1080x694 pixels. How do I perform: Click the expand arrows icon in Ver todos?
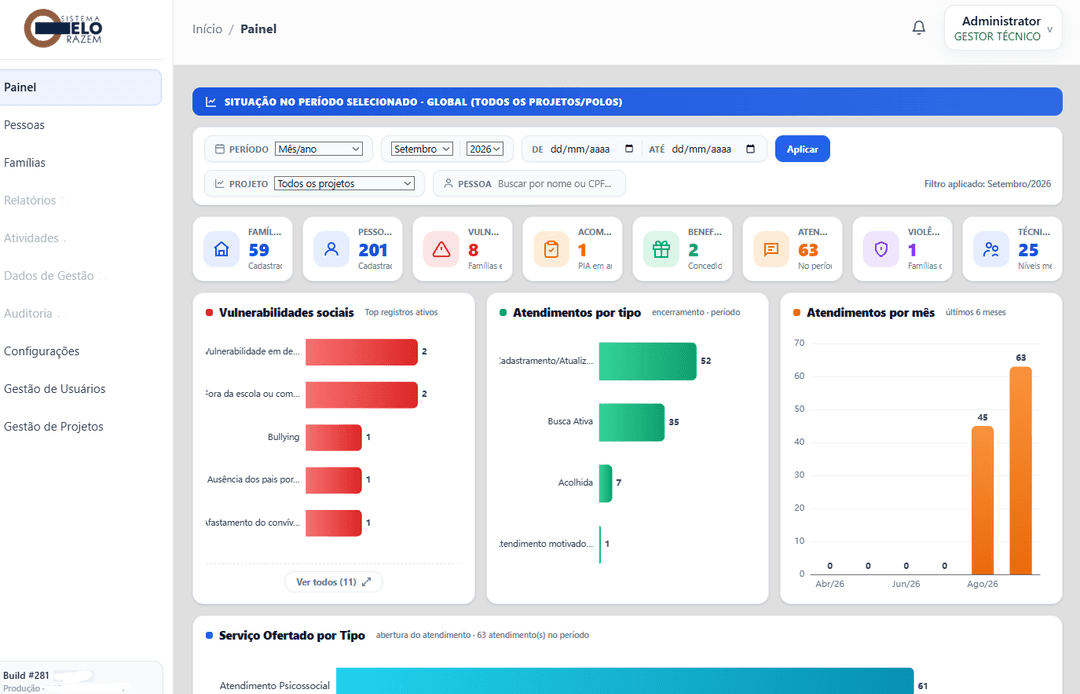coord(366,582)
